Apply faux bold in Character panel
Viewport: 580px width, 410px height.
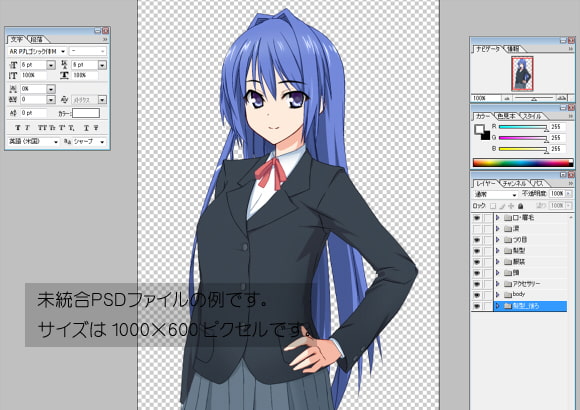[x=17, y=127]
